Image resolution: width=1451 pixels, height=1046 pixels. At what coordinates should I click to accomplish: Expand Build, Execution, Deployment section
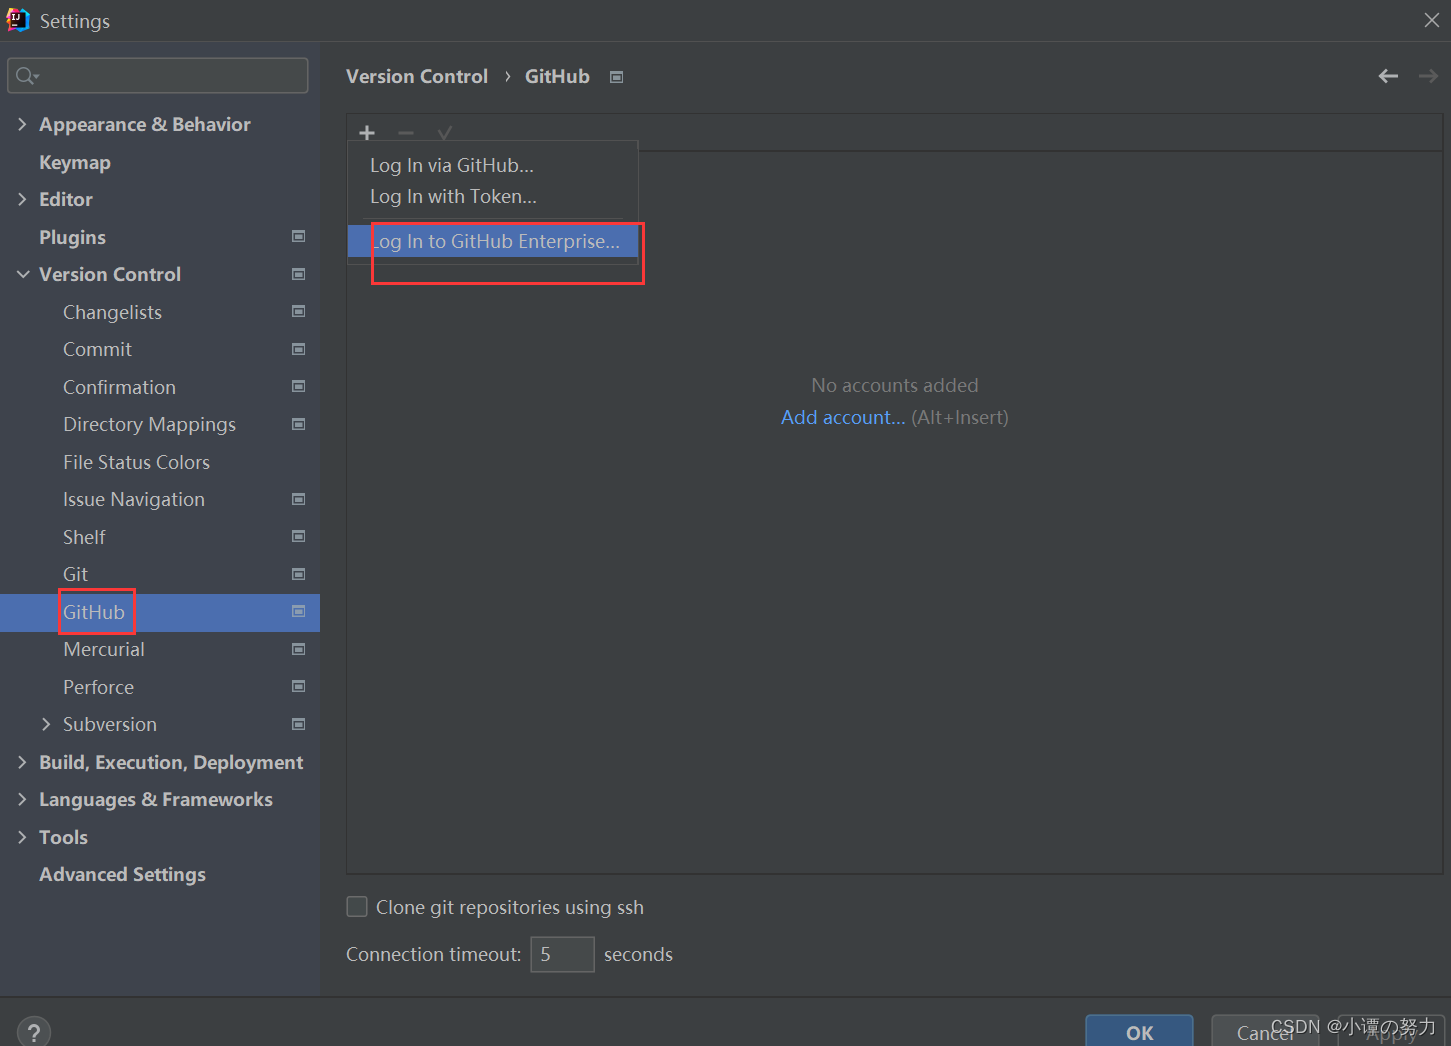click(22, 762)
